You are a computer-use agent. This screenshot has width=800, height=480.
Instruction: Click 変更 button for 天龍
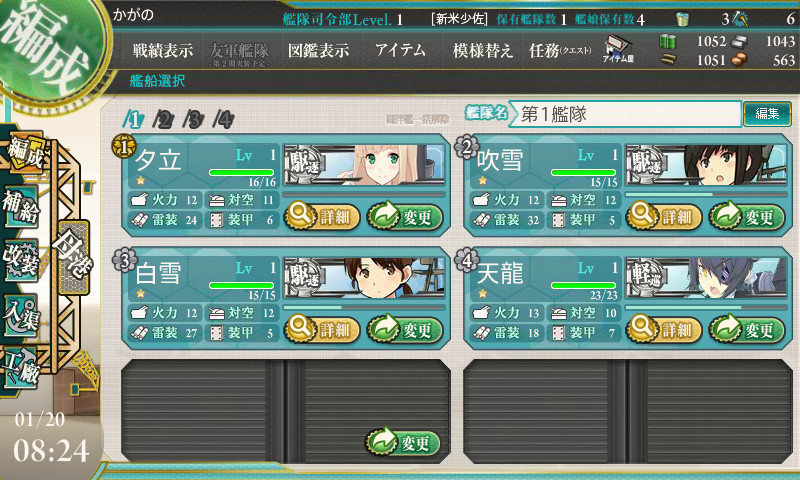(746, 330)
